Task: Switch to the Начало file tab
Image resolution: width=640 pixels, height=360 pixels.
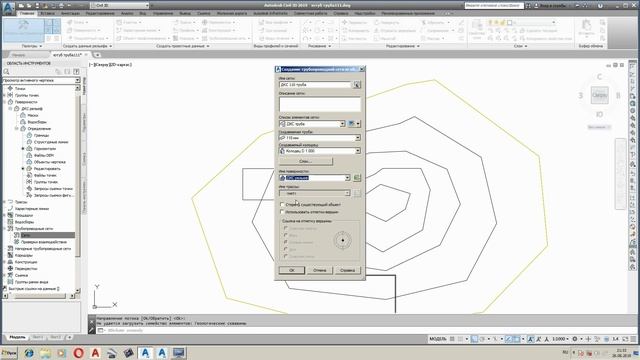Action: [18, 55]
